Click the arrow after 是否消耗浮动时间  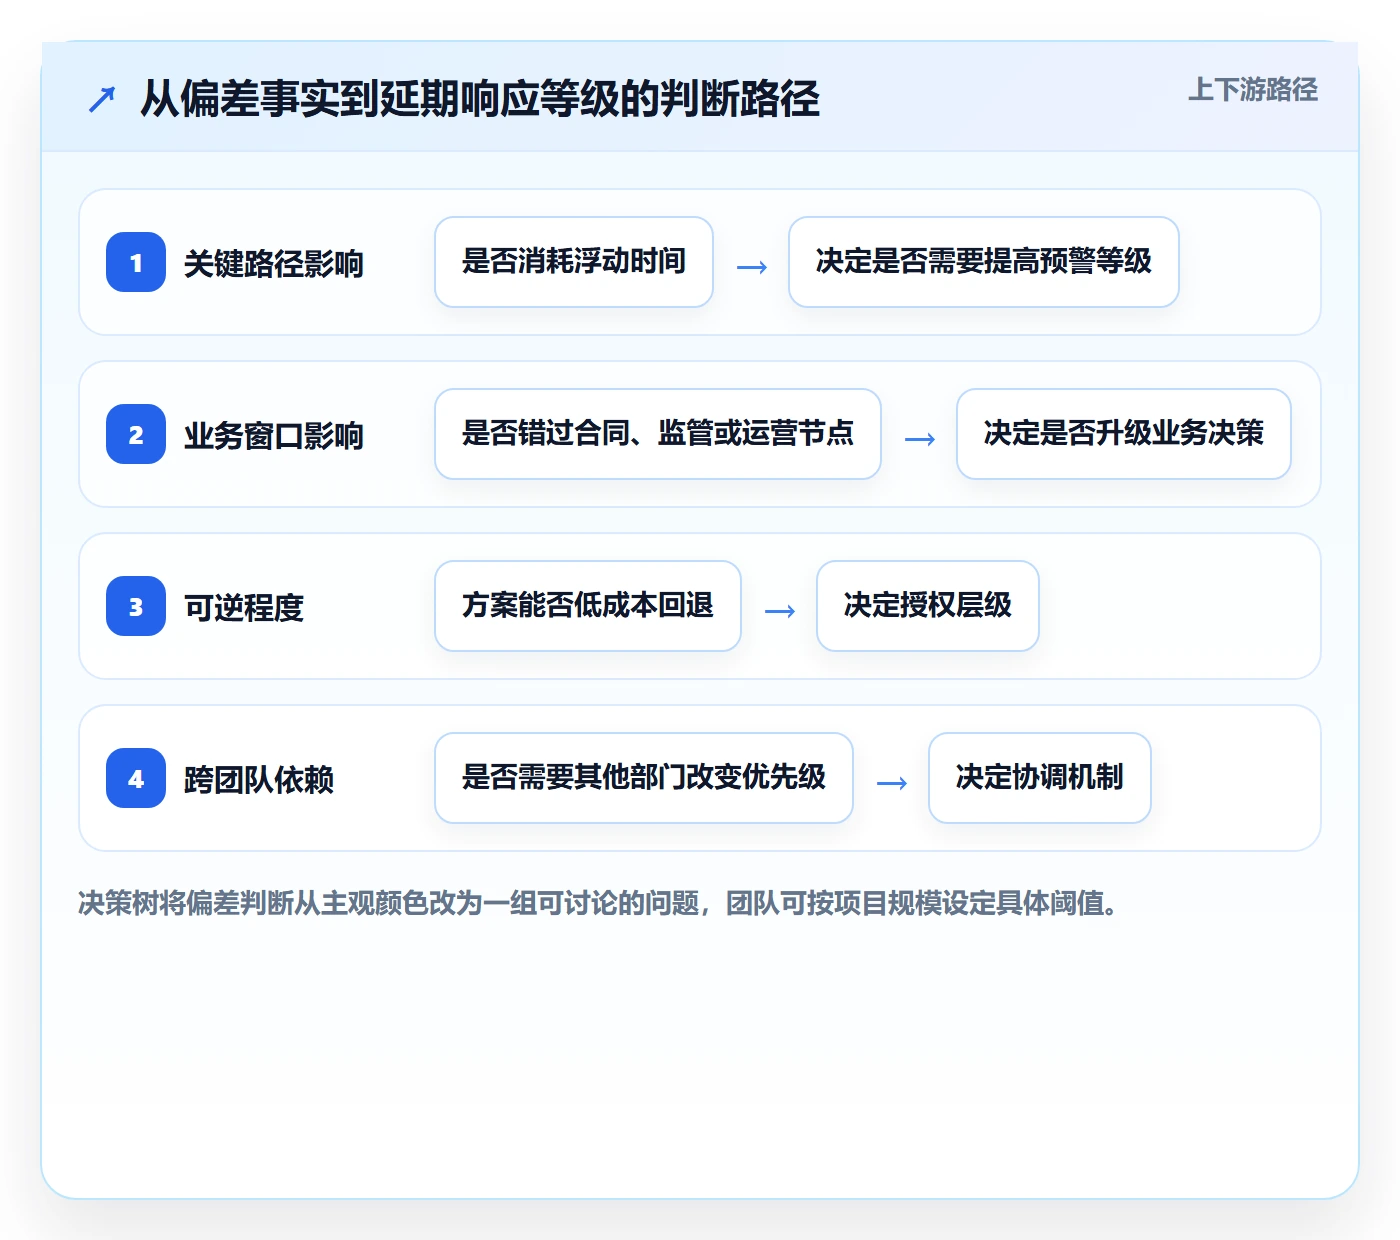[x=752, y=267]
